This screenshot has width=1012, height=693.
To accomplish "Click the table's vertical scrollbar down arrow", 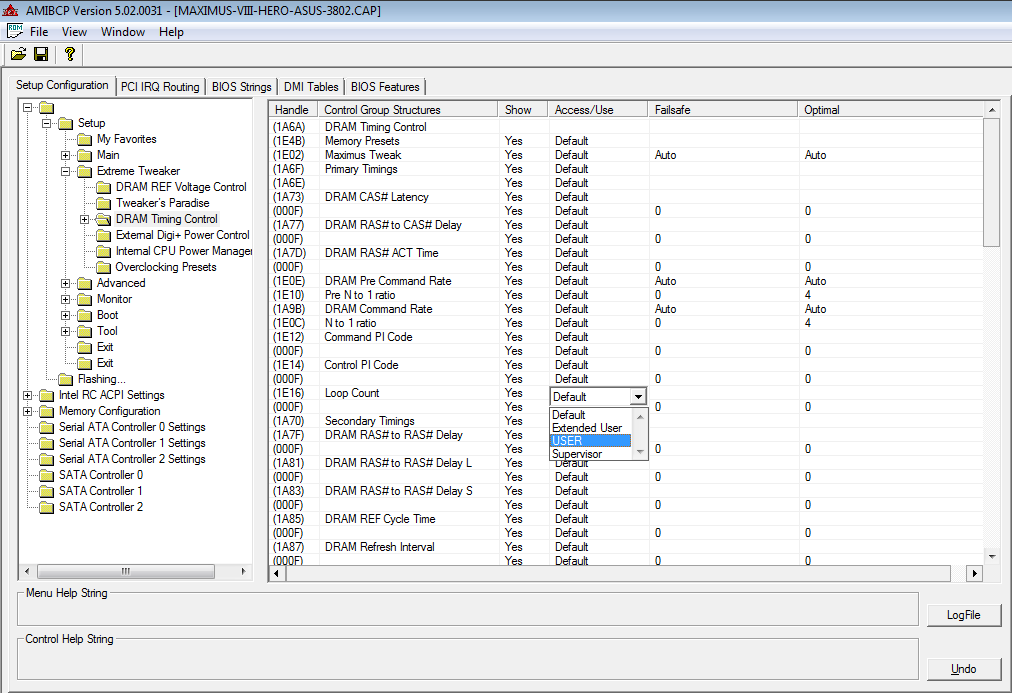I will 991,556.
